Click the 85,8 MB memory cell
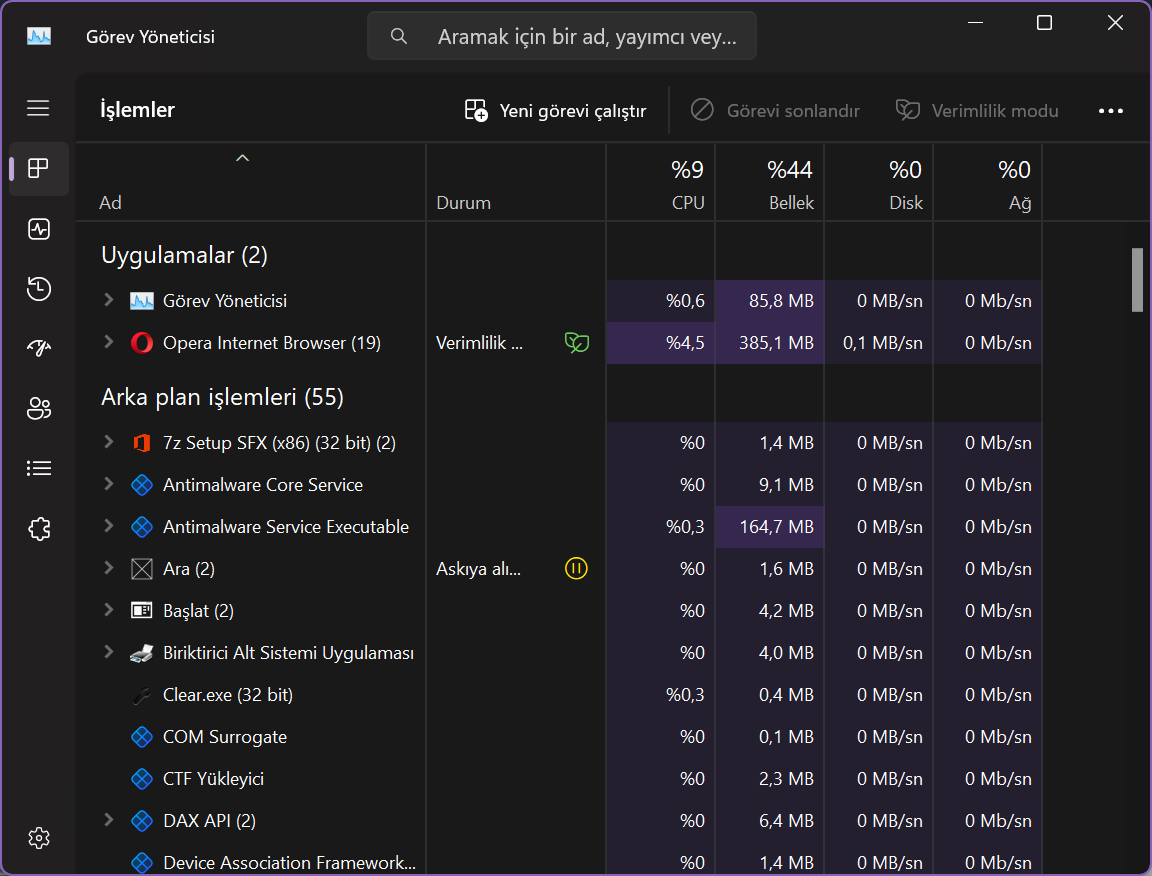 coord(769,301)
